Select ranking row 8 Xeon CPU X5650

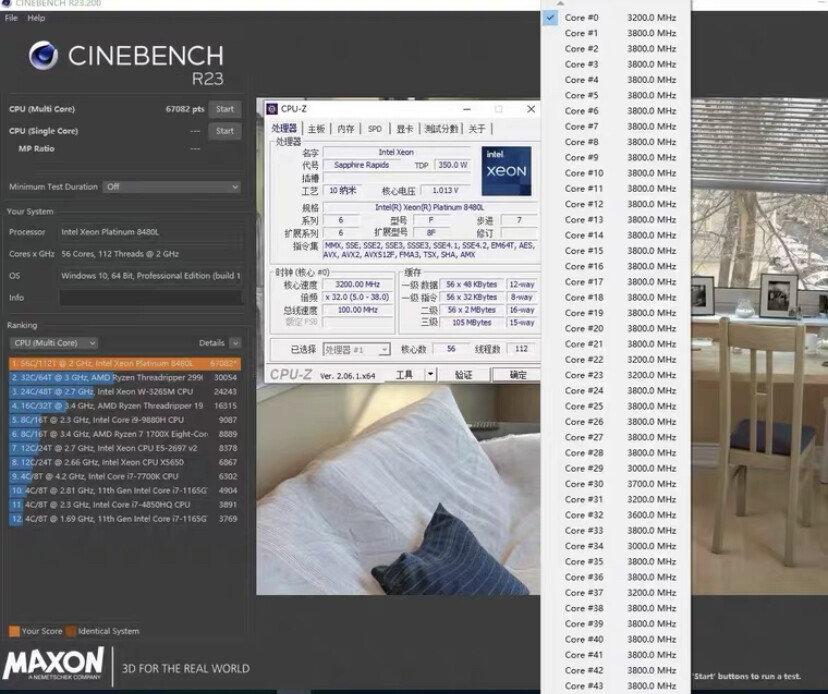tap(125, 462)
